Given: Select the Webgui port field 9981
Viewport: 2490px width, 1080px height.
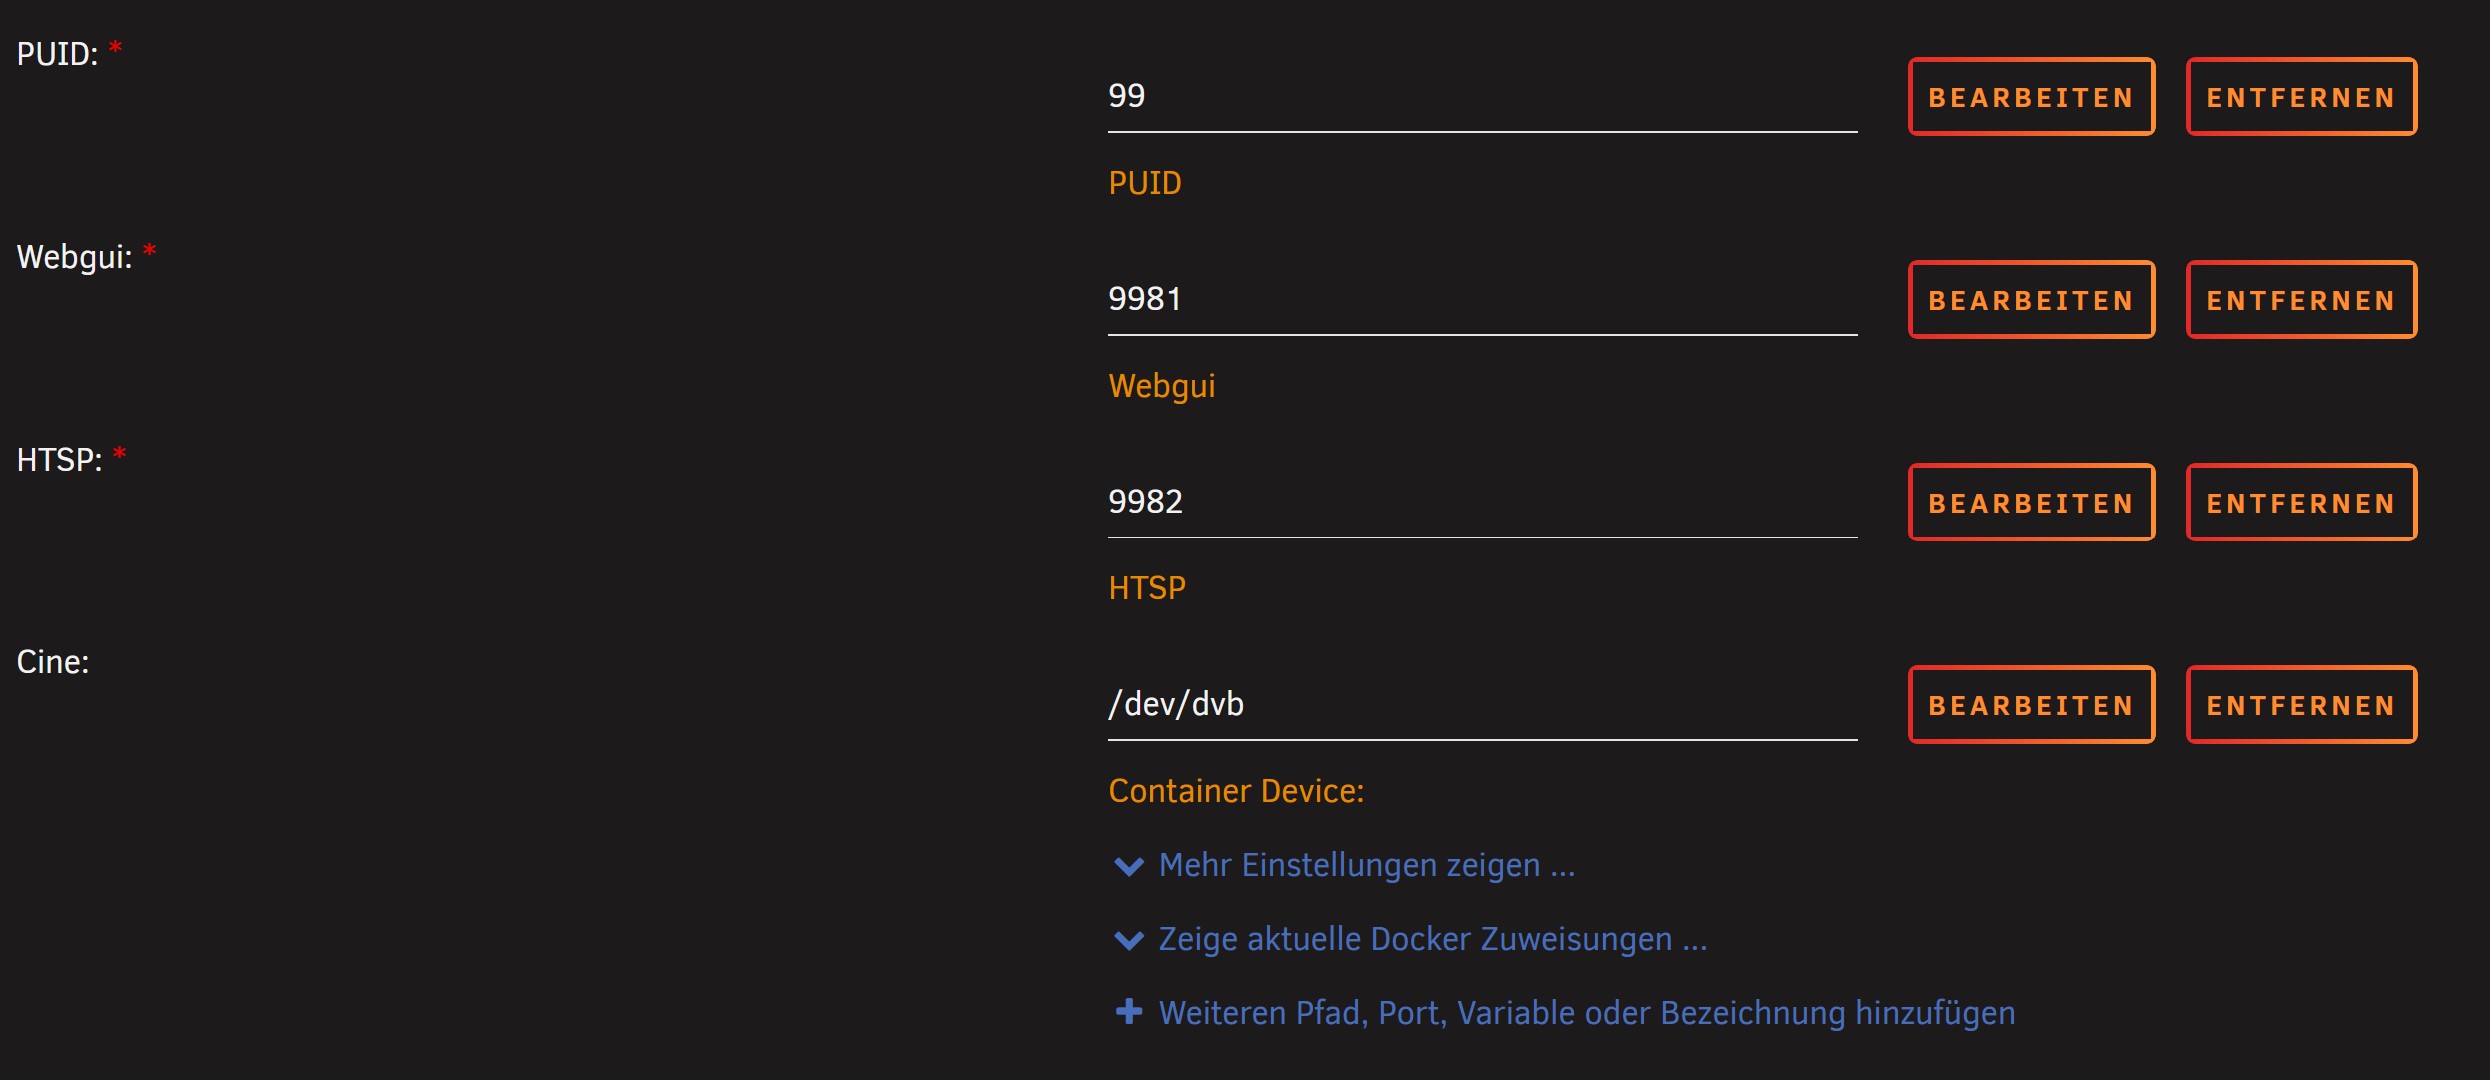Looking at the screenshot, I should tap(1482, 300).
